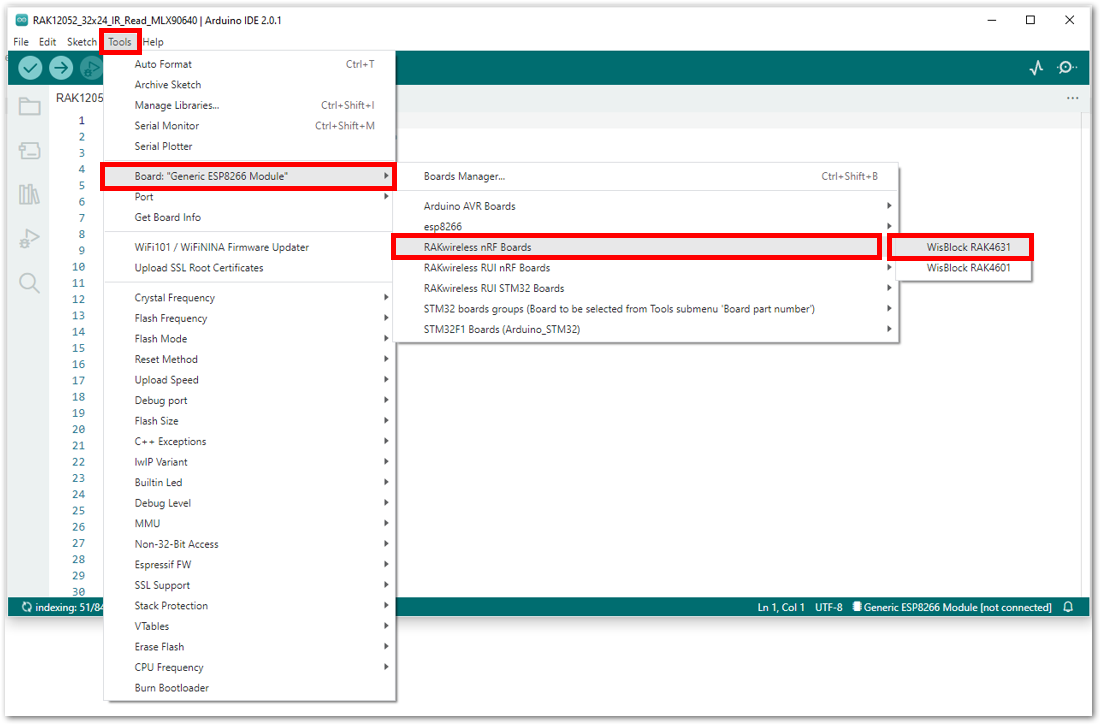Expand STM32F1 Boards (Arduino_STM32) group
The width and height of the screenshot is (1101, 725).
(x=646, y=329)
